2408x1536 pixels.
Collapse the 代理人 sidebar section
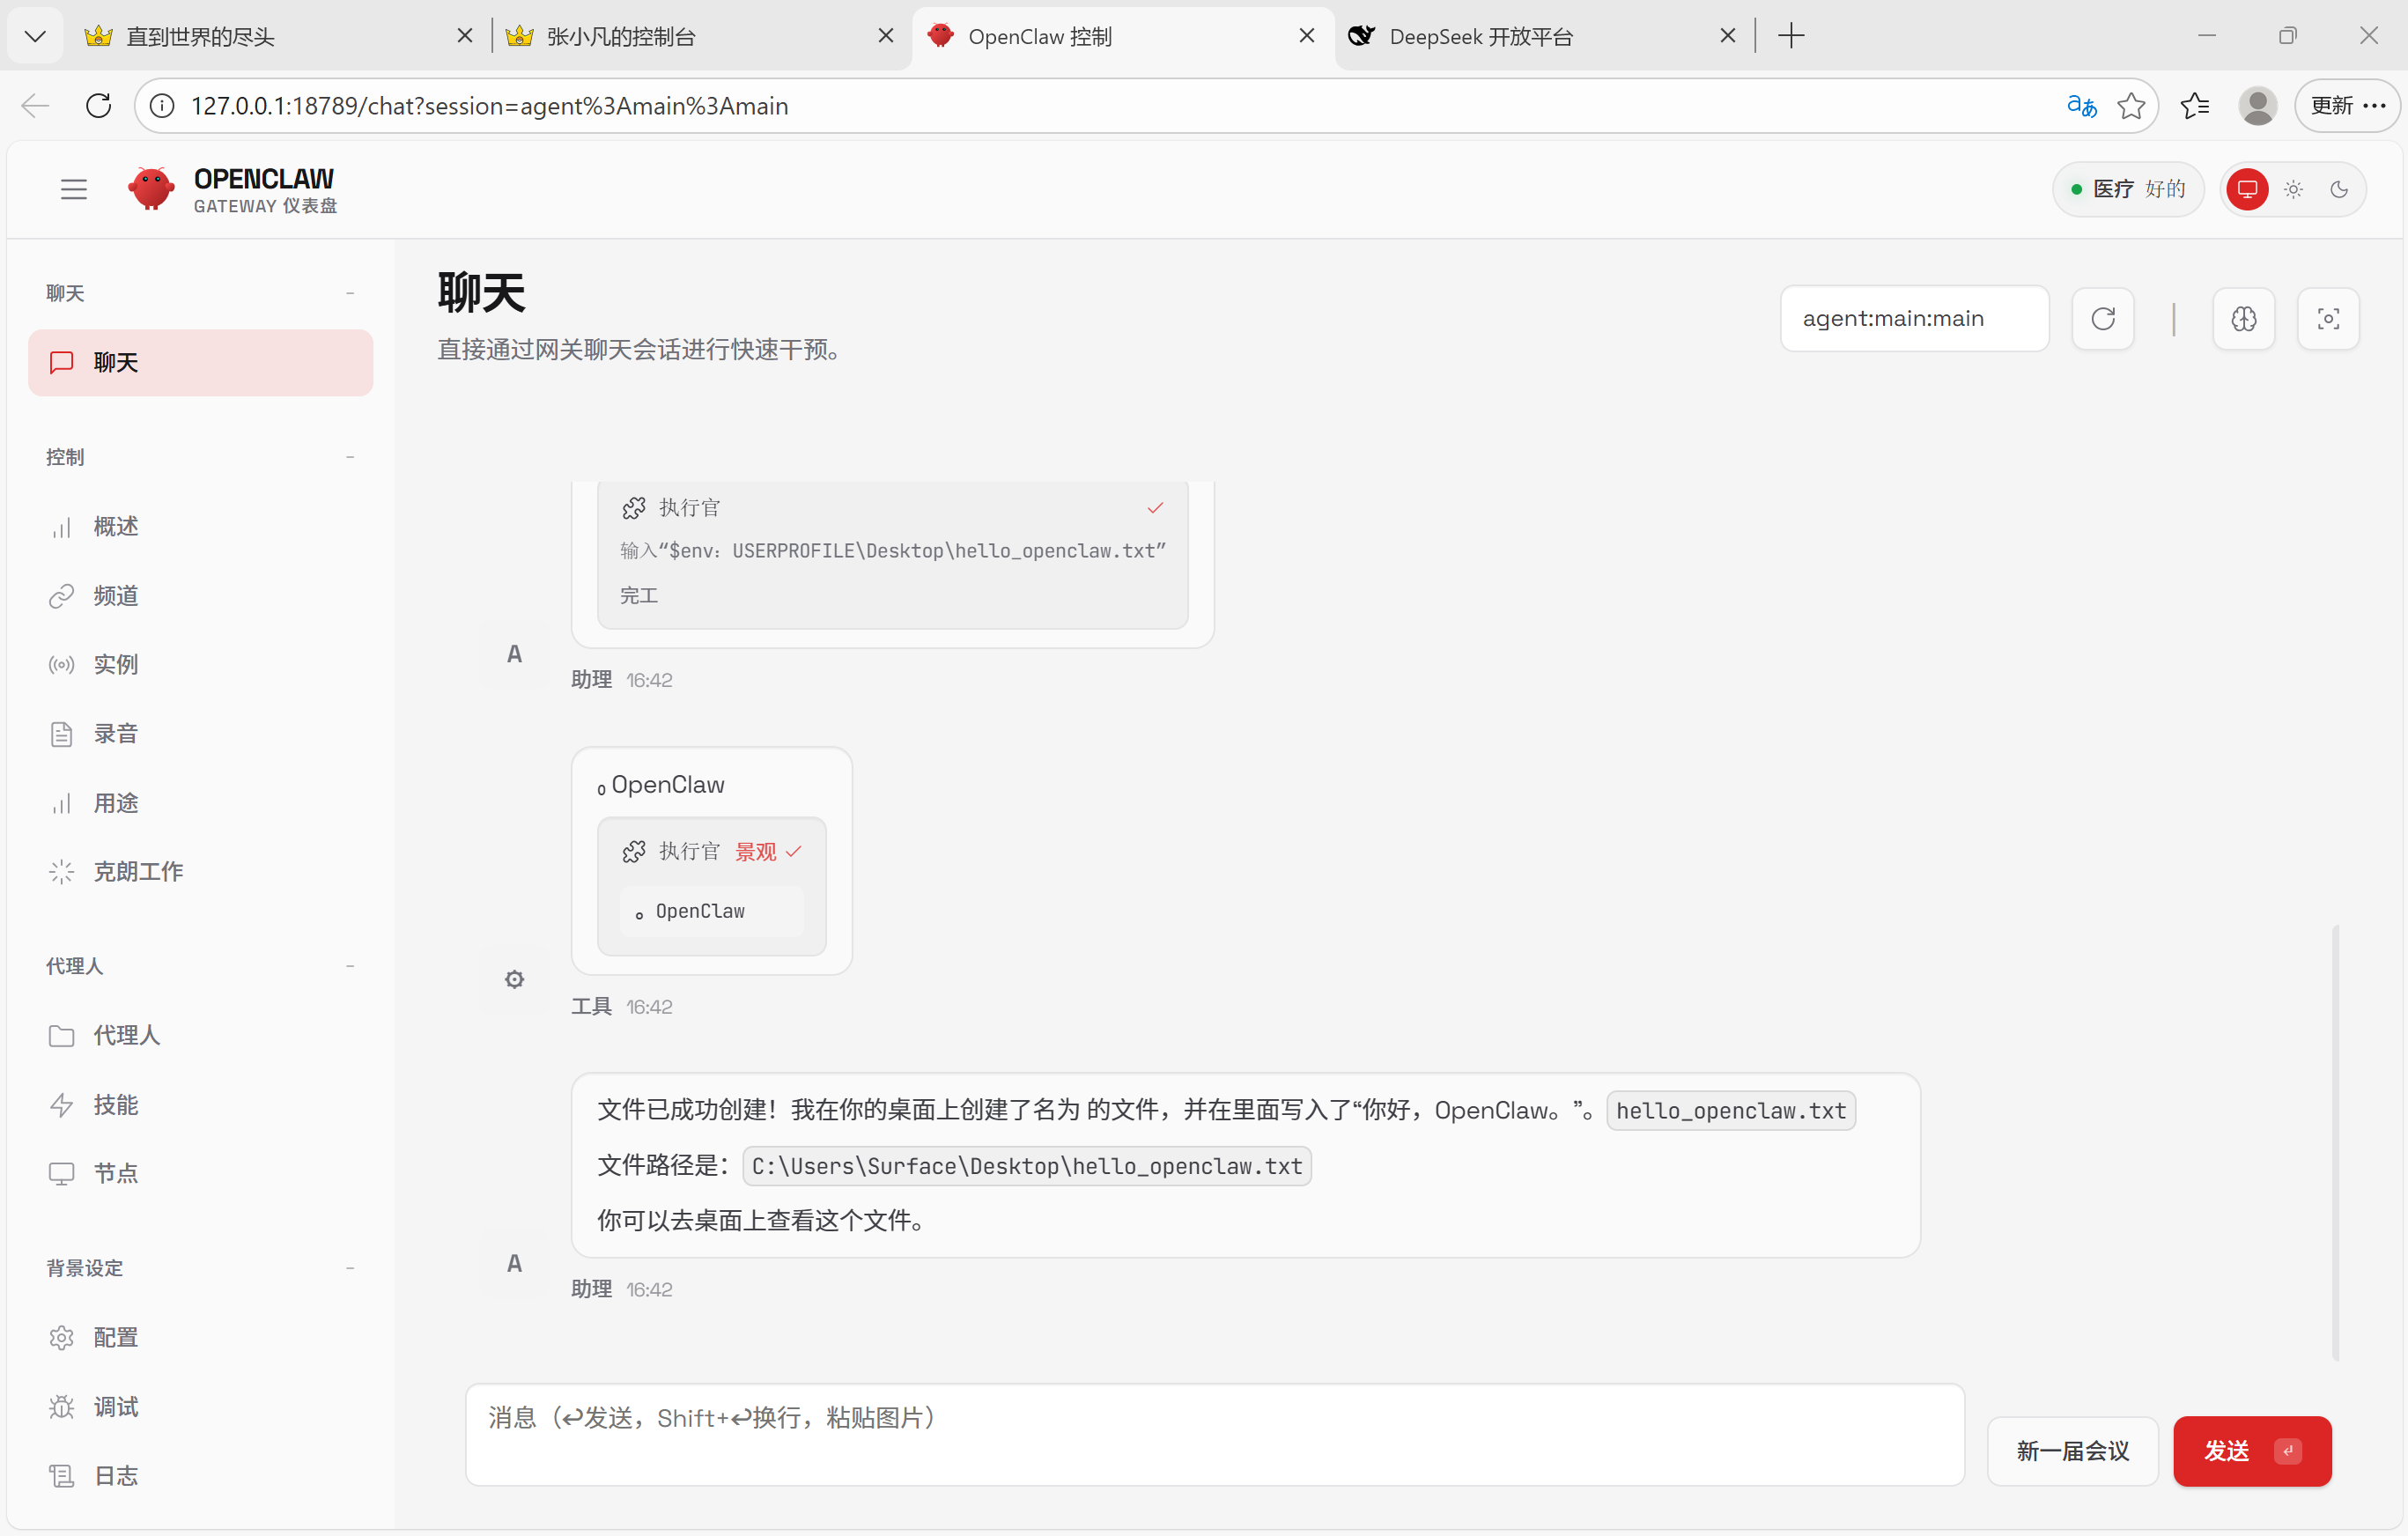(350, 966)
